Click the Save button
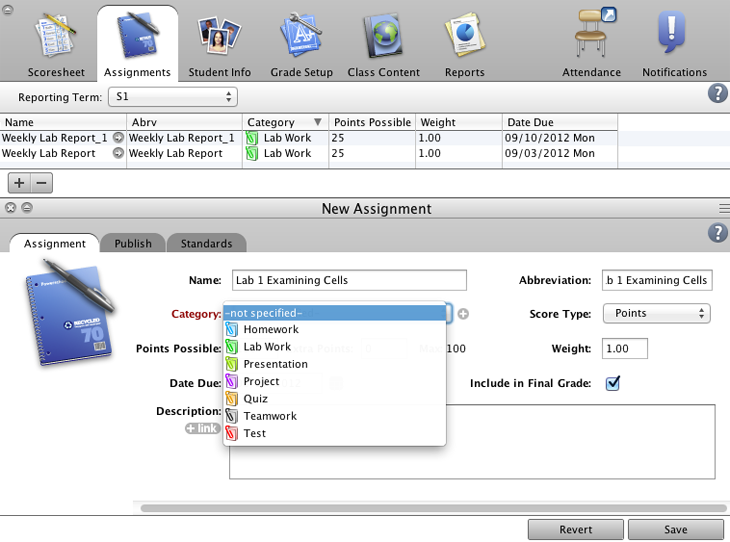This screenshot has height=542, width=730. pos(675,530)
